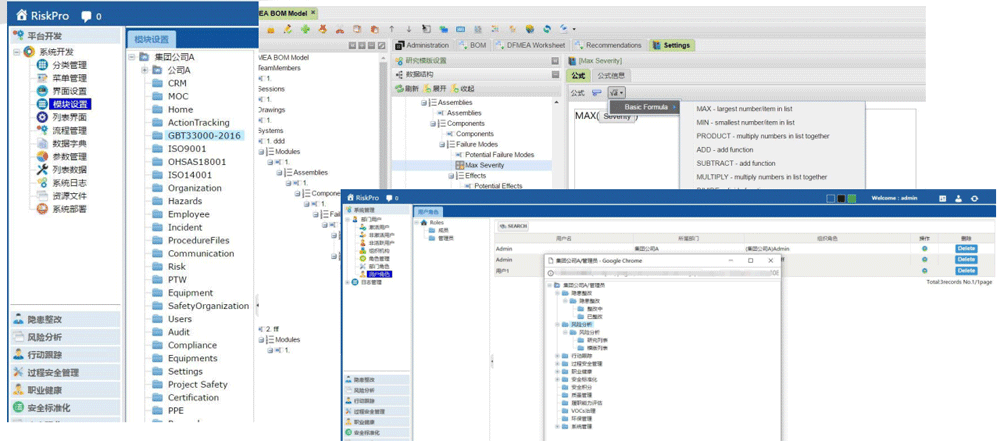Switch to the BOM tab
Viewport: 1000px width, 441px height.
[x=473, y=45]
